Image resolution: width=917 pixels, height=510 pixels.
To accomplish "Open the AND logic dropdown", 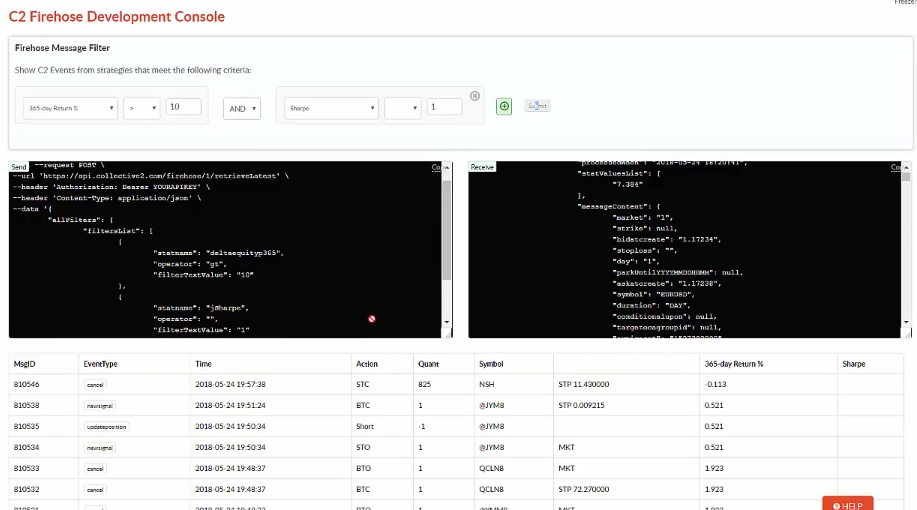I will coord(242,109).
